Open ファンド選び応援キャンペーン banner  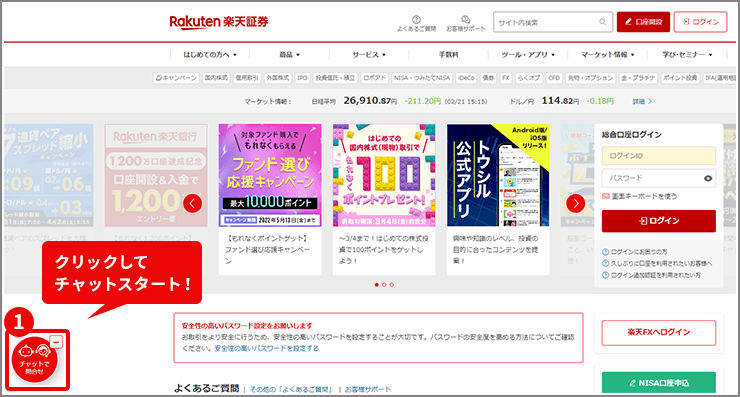pyautogui.click(x=270, y=199)
